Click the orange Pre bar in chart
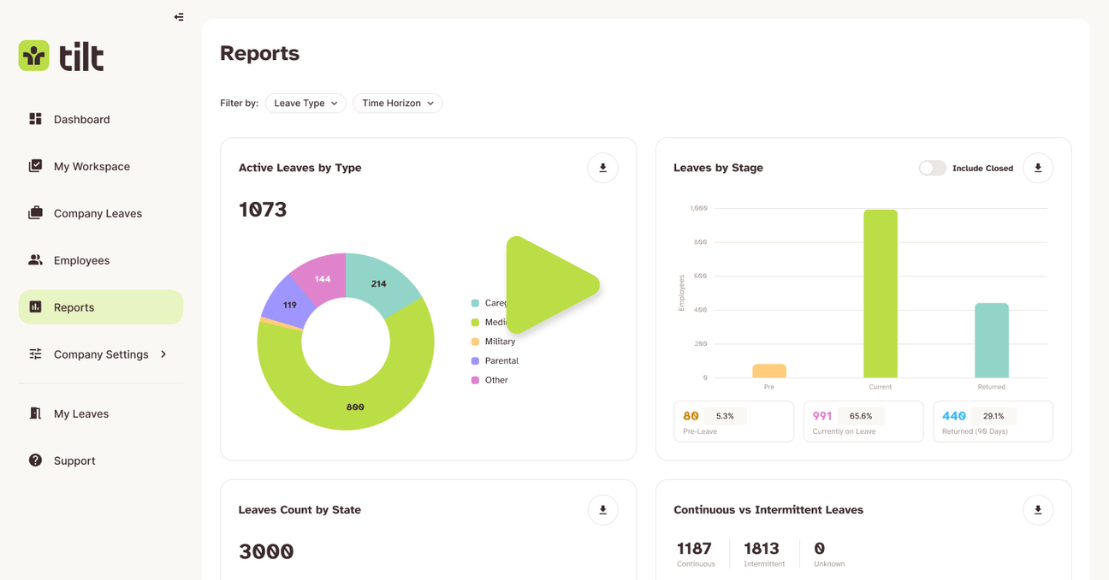 coord(769,371)
